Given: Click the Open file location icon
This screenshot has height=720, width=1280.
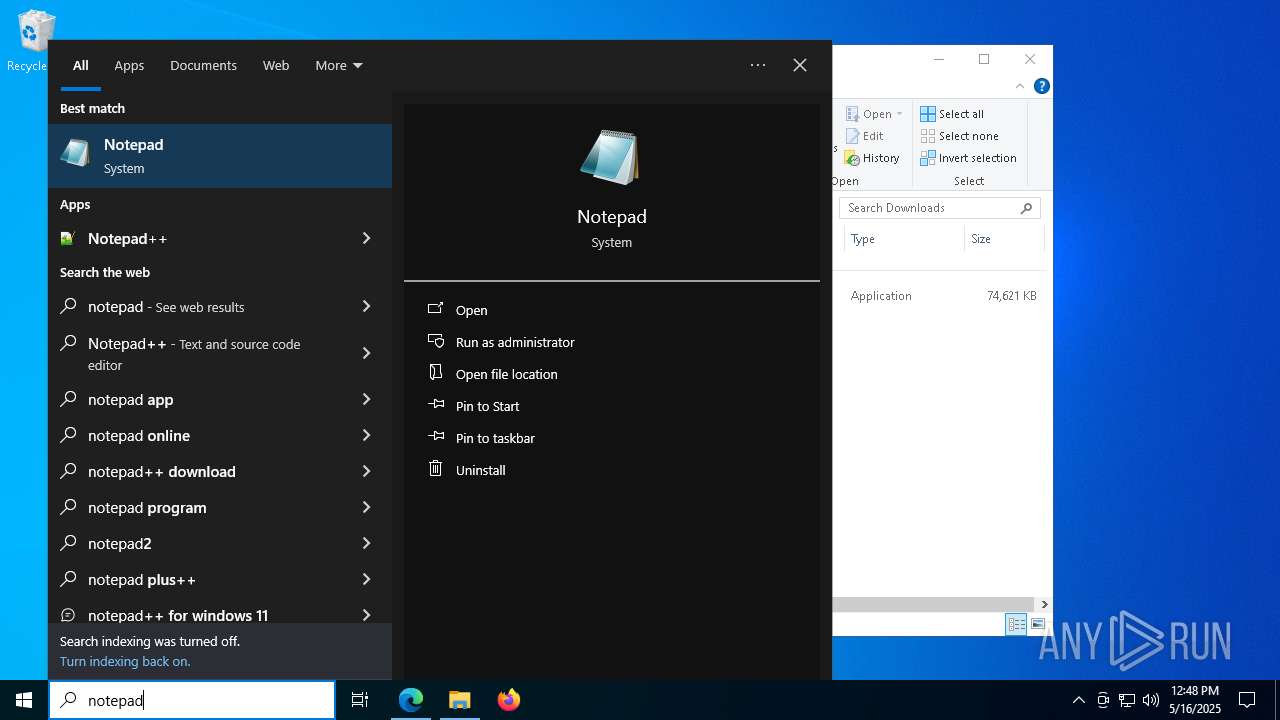Looking at the screenshot, I should tap(435, 373).
